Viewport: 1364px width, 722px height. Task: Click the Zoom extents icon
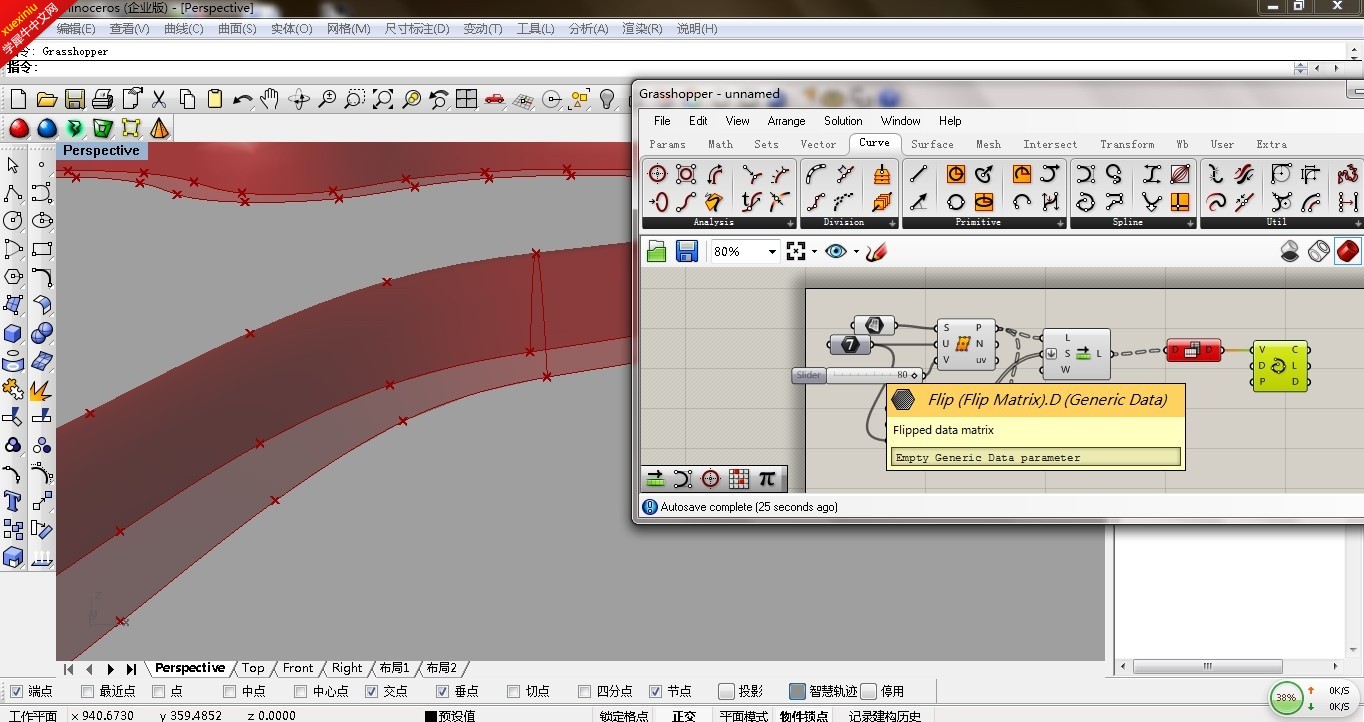point(383,99)
